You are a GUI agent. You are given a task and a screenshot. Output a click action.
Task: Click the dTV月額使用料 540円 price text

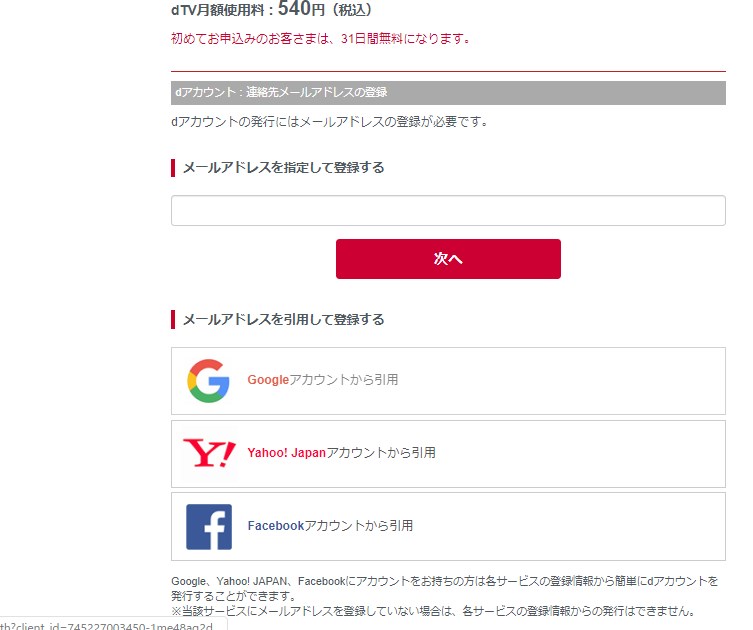pos(271,10)
